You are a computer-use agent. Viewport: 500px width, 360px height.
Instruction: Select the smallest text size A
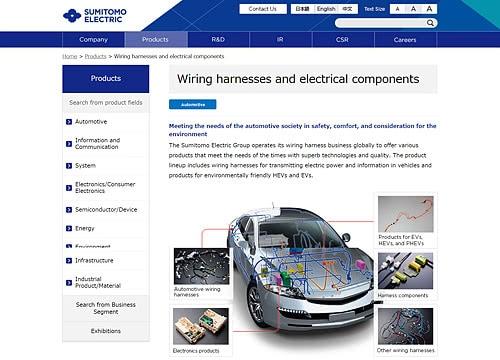(x=397, y=9)
